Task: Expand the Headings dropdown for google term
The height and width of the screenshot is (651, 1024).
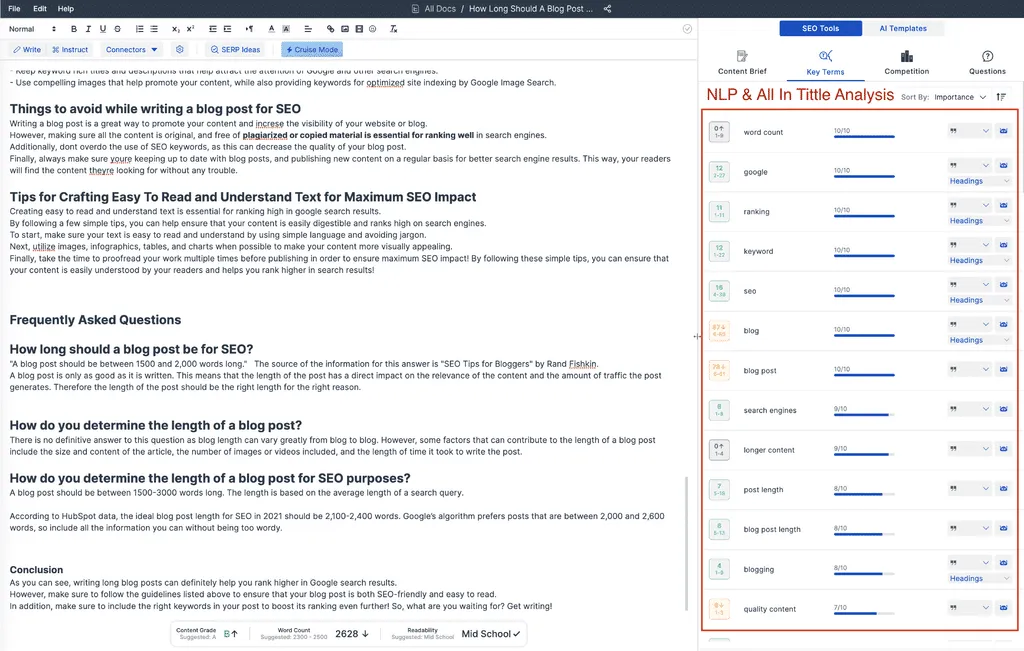Action: click(978, 181)
